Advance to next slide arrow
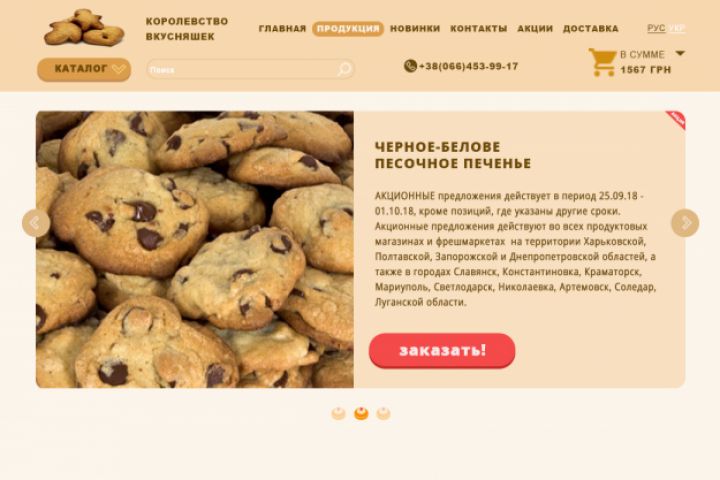The width and height of the screenshot is (720, 480). click(685, 223)
